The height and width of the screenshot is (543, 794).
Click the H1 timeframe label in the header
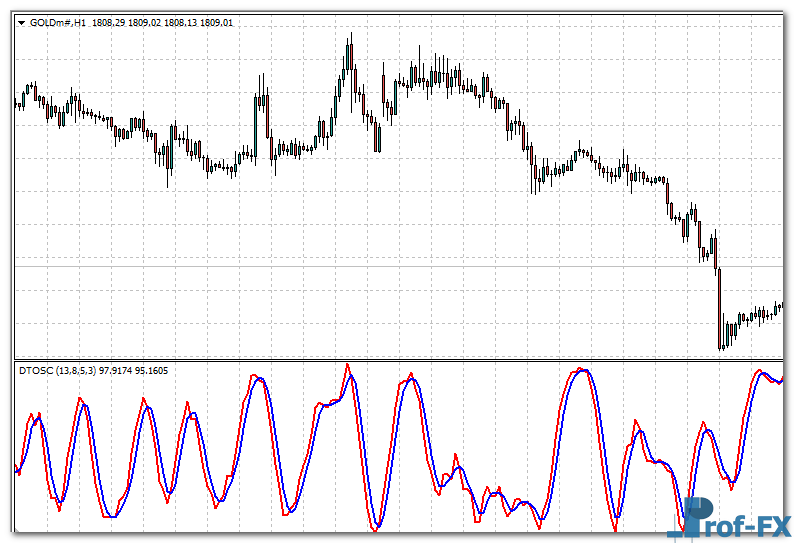(x=80, y=22)
